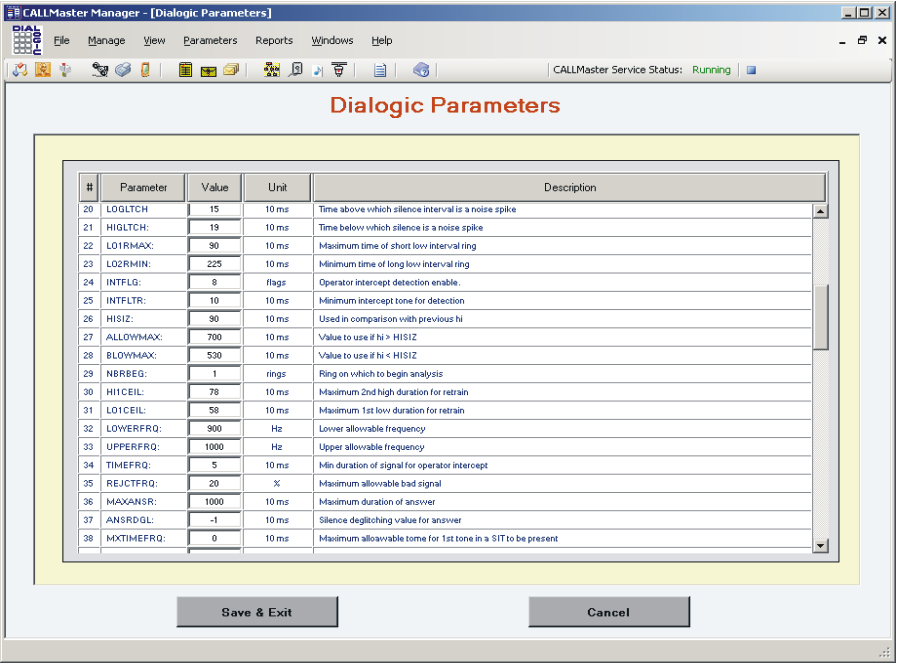Click the 'Operator intercept detection enable.' description
Image resolution: width=897 pixels, height=663 pixels.
[x=390, y=283]
